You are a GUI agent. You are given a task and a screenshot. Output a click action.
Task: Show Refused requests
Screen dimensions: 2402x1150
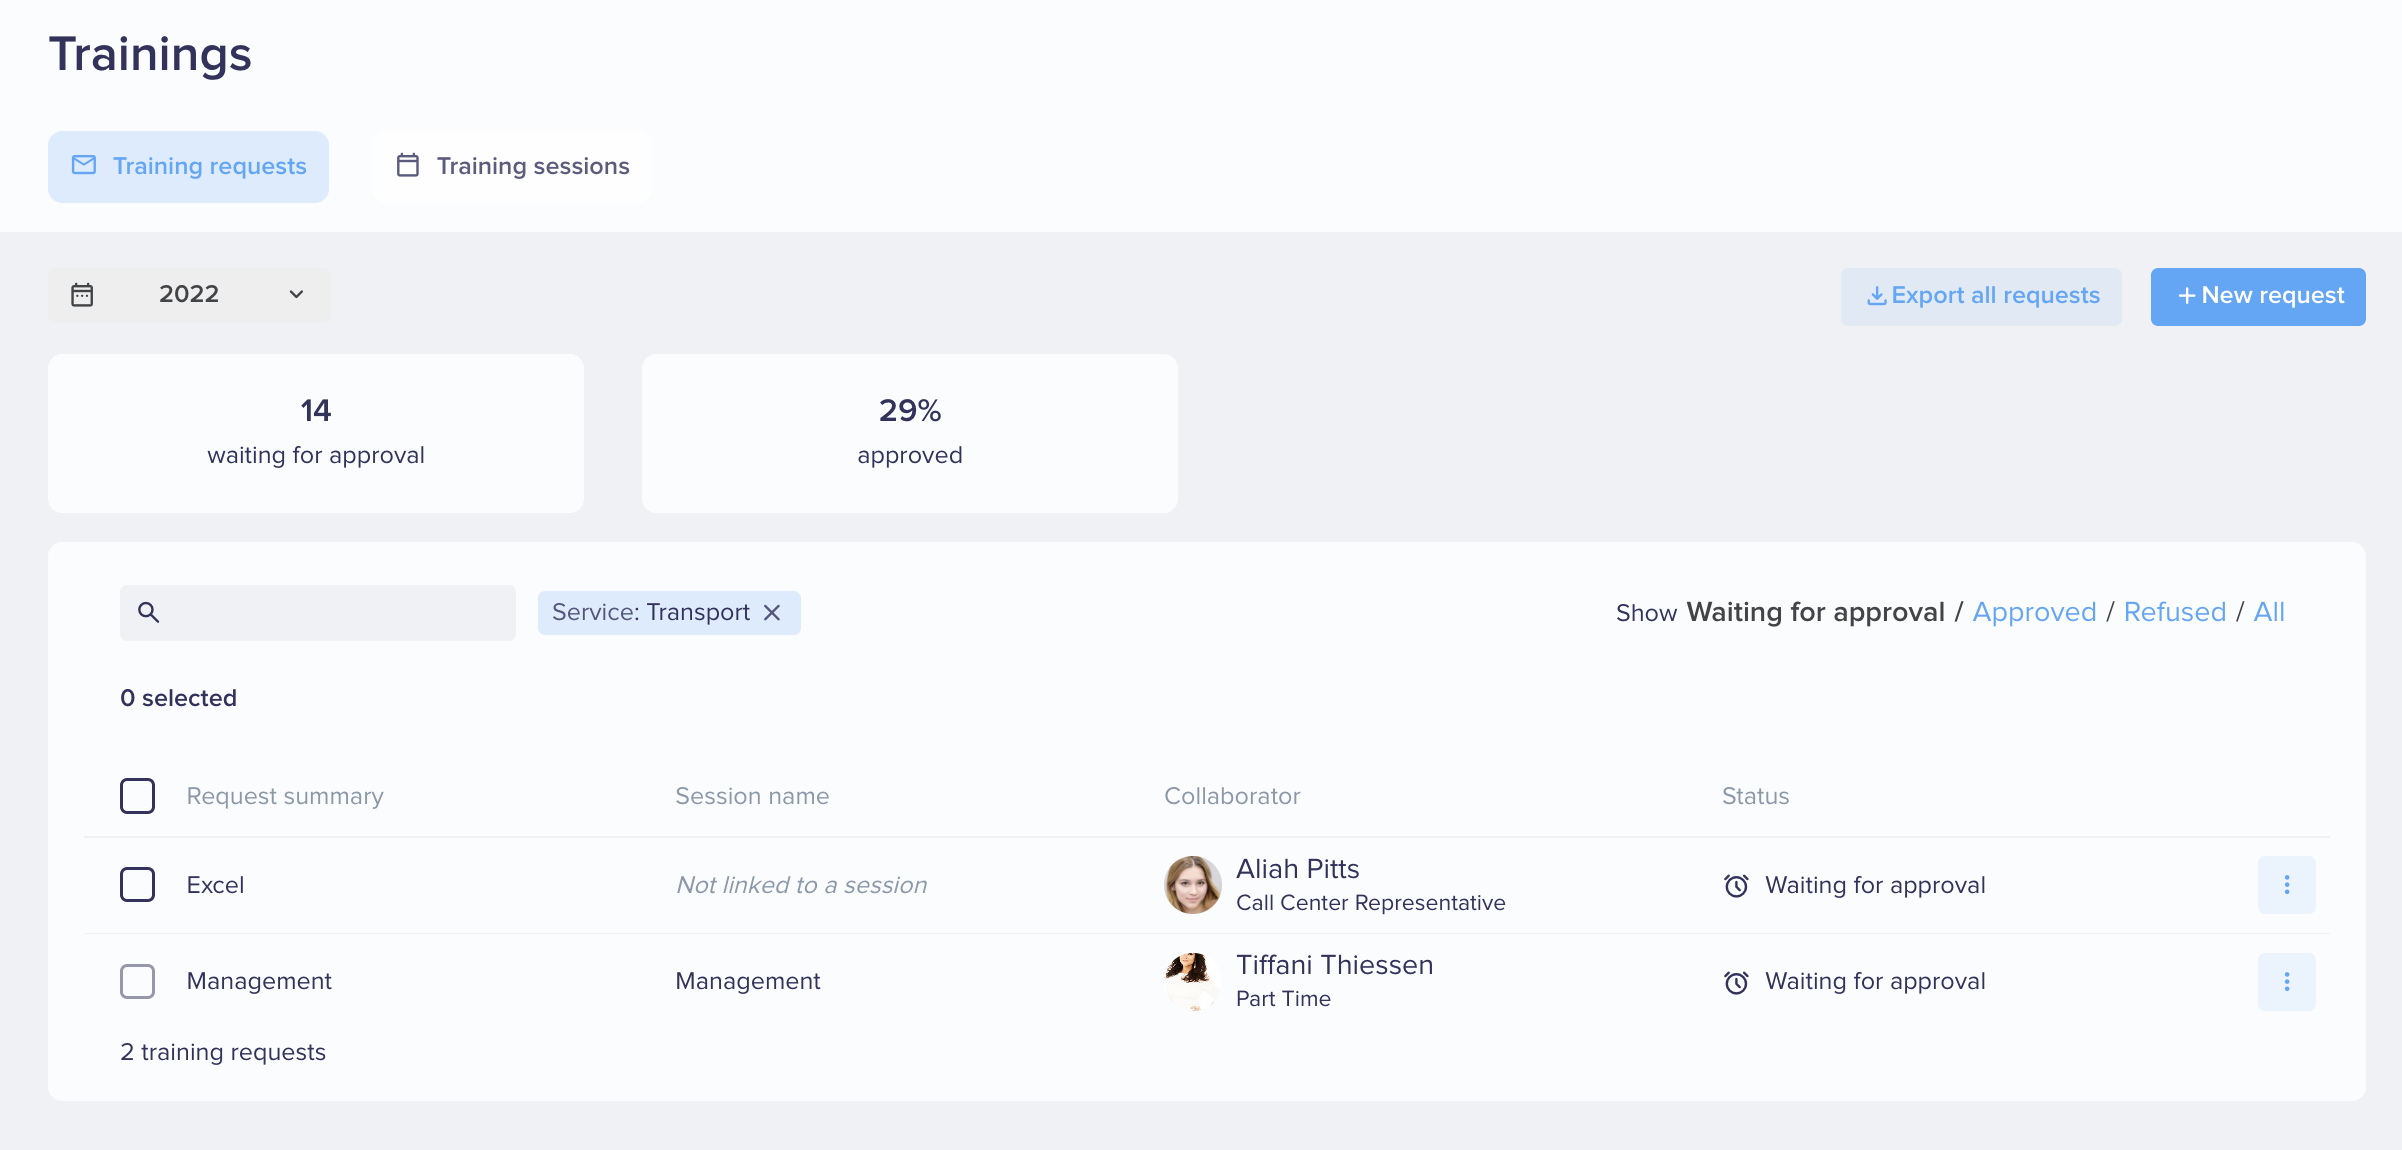(x=2175, y=612)
